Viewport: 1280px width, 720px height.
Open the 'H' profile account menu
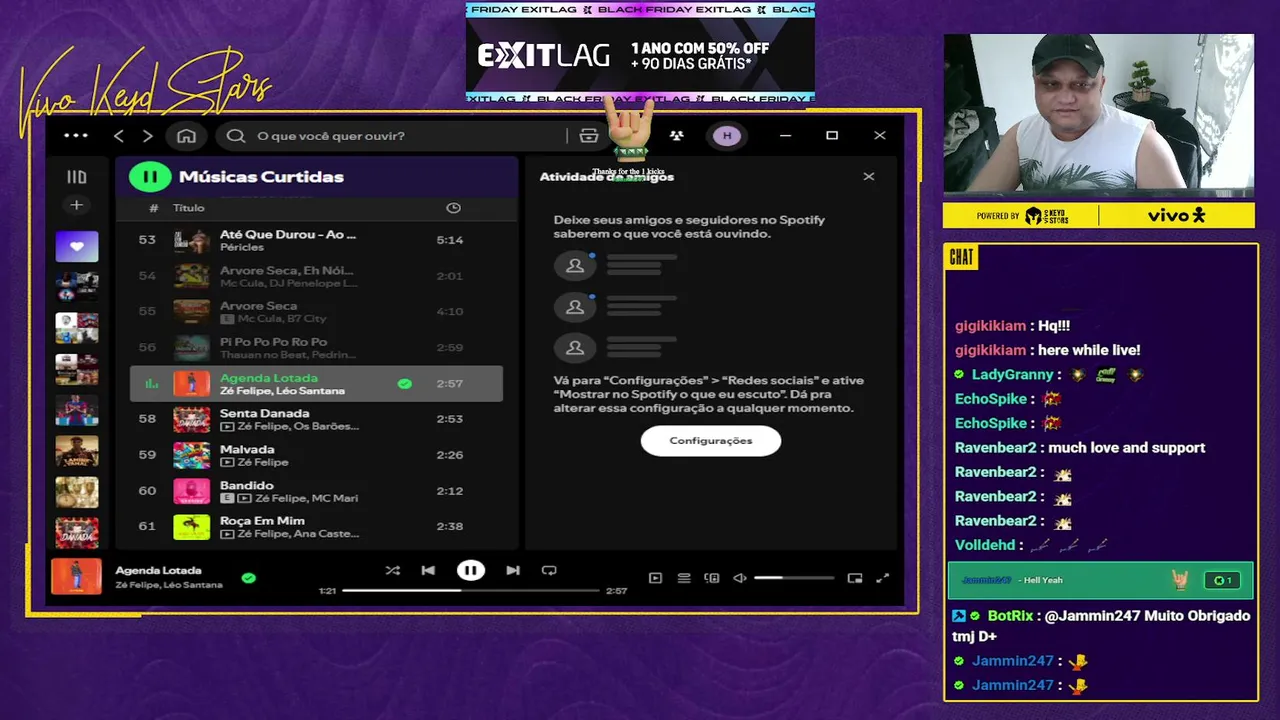[727, 136]
